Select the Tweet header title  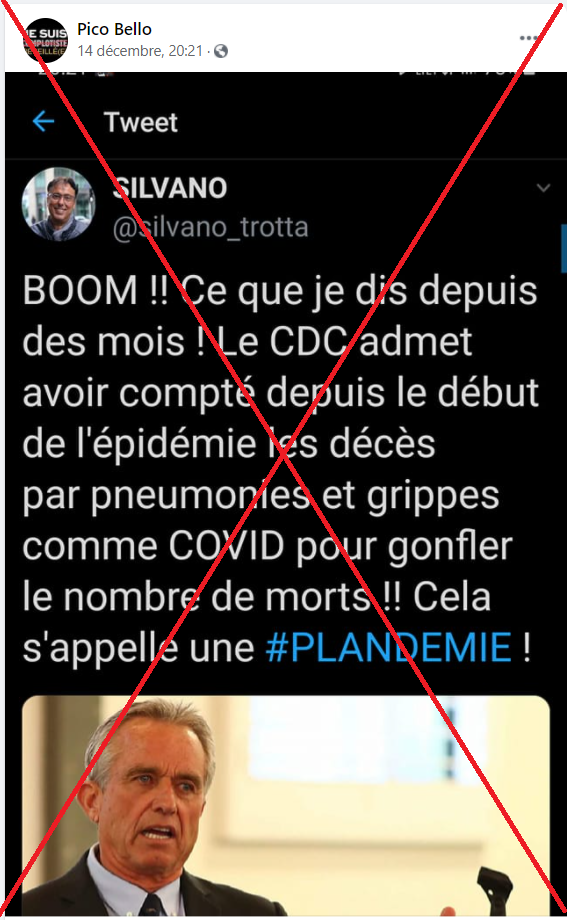pyautogui.click(x=141, y=122)
